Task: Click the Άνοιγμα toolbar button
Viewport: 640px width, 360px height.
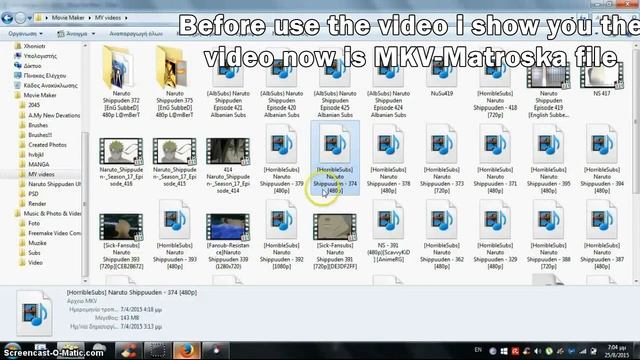Action: point(73,34)
